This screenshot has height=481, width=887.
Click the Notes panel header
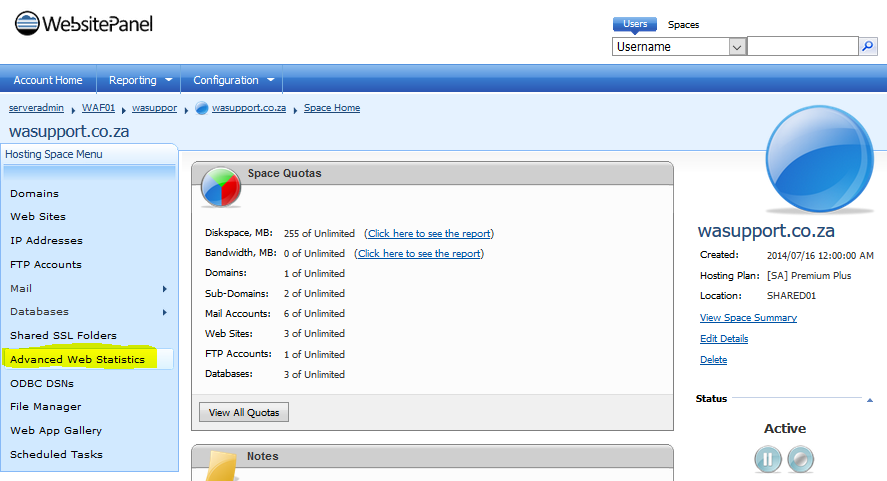click(433, 456)
